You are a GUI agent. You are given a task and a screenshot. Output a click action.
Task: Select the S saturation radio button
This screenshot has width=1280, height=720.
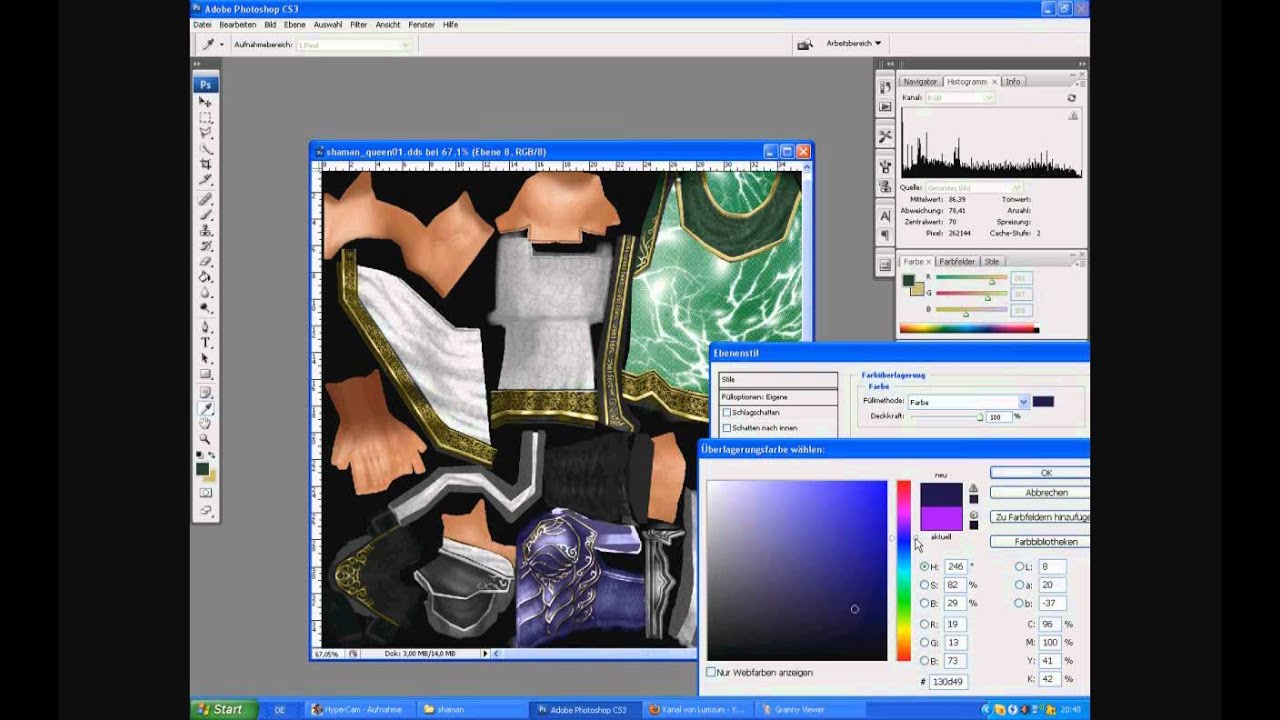924,585
